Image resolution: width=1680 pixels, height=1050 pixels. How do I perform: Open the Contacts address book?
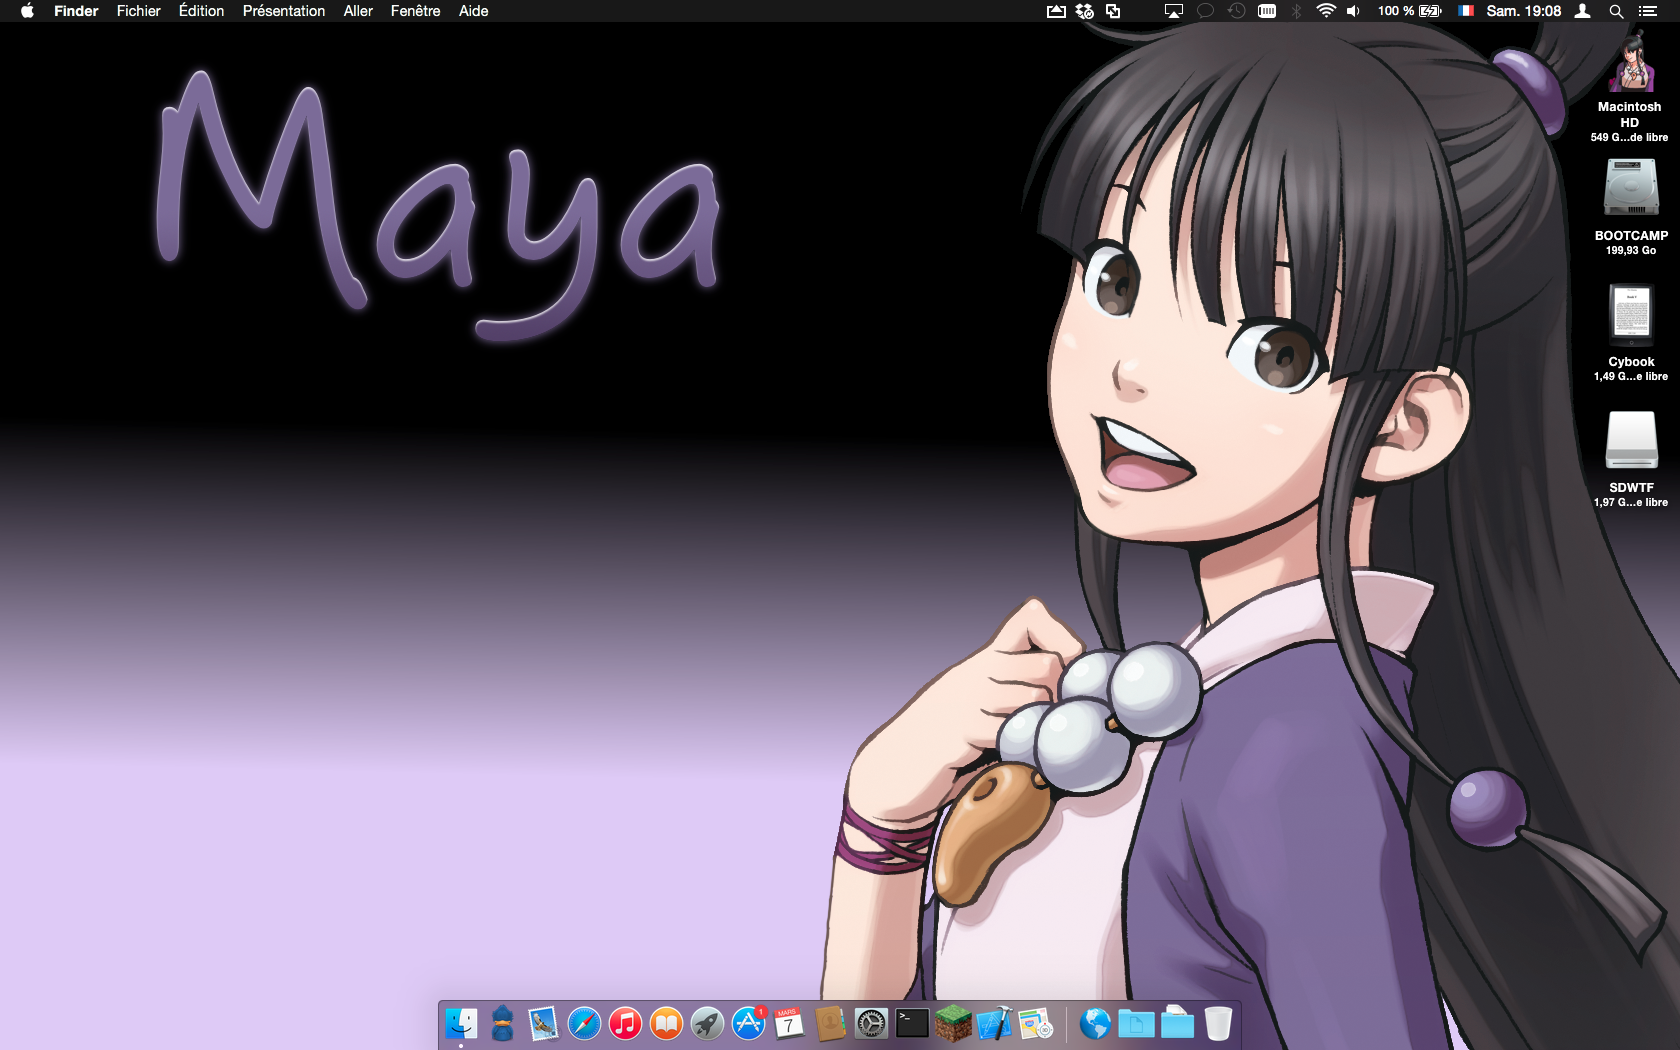830,1023
